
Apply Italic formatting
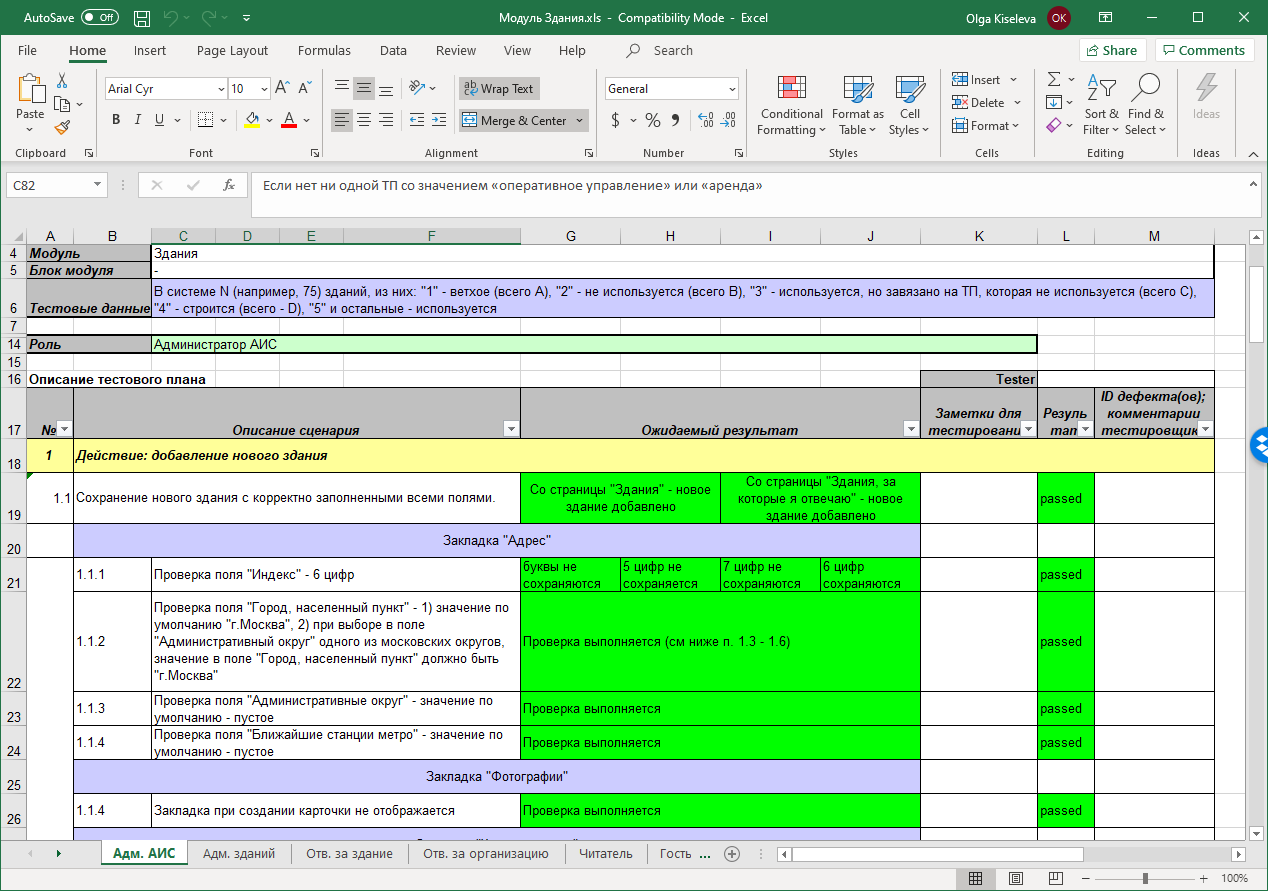tap(137, 120)
